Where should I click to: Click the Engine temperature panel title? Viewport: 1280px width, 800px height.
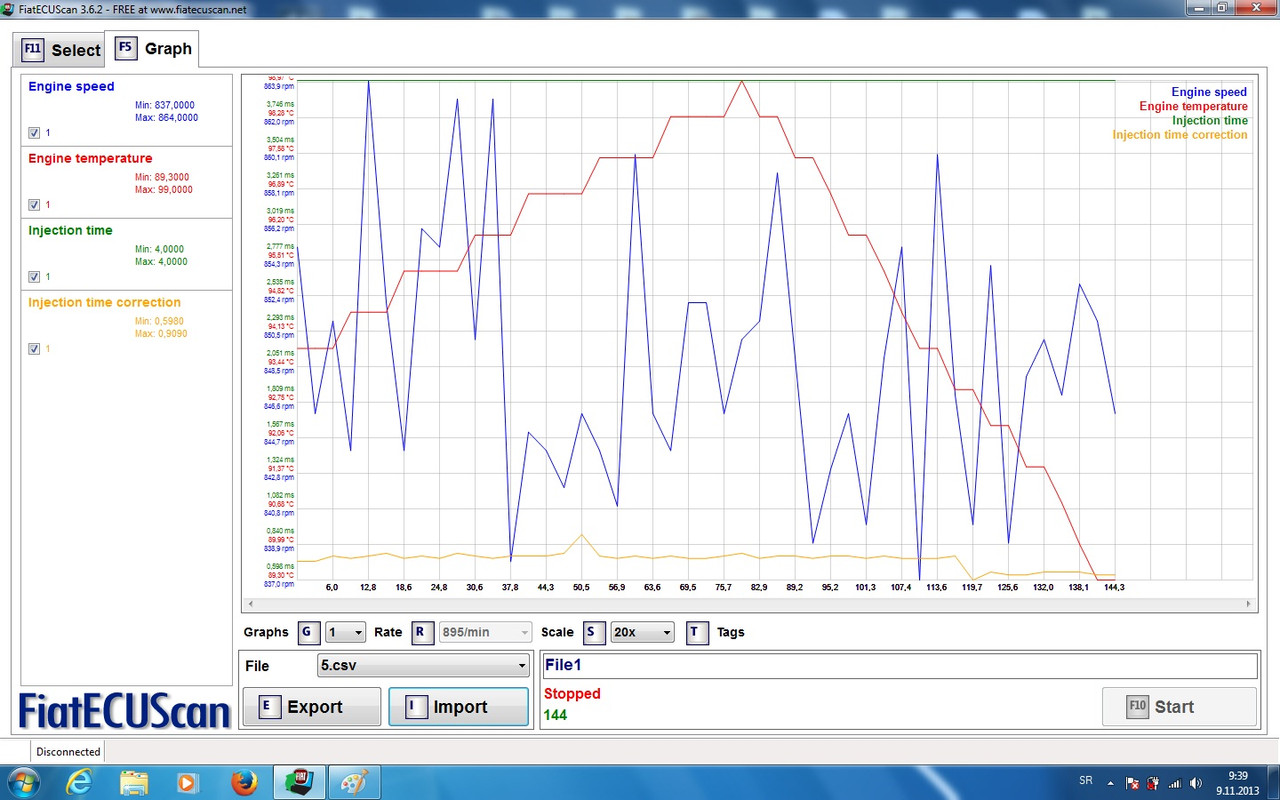coord(90,159)
